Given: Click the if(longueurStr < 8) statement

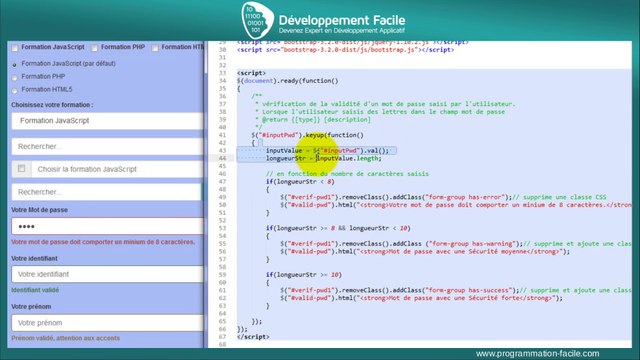Looking at the screenshot, I should click(x=300, y=182).
